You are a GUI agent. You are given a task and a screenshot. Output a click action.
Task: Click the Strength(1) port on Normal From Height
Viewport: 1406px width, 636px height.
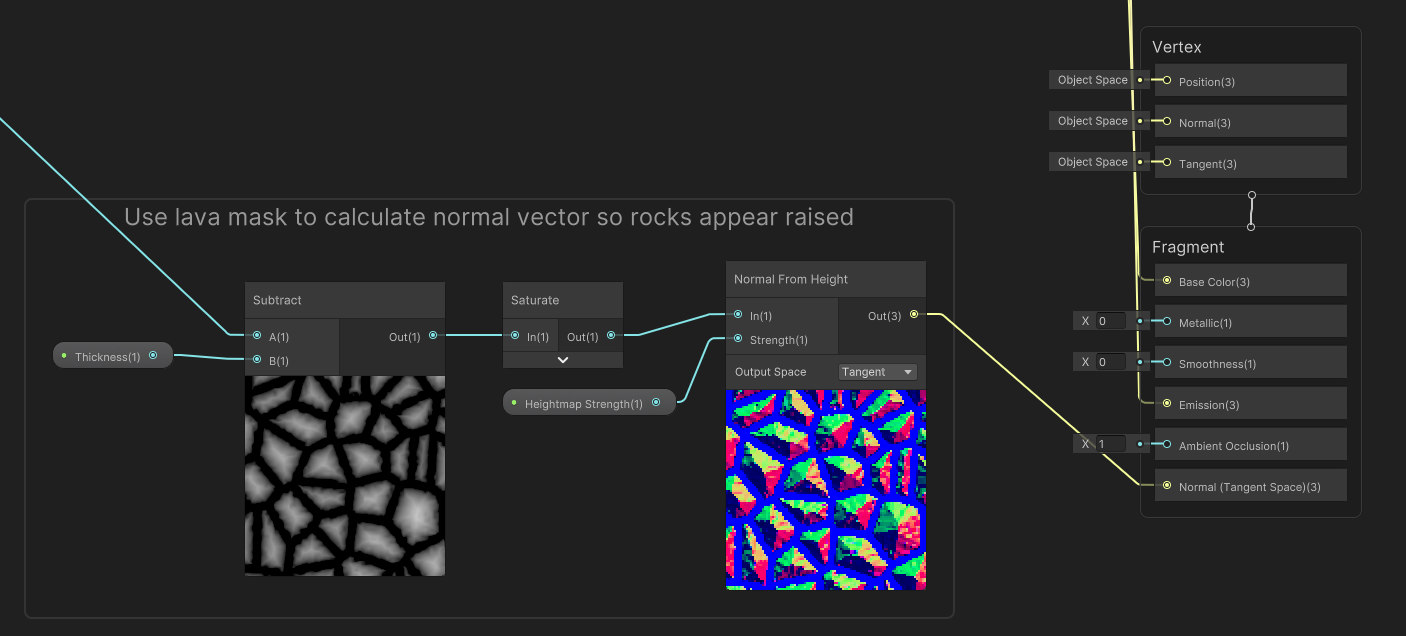pos(737,340)
